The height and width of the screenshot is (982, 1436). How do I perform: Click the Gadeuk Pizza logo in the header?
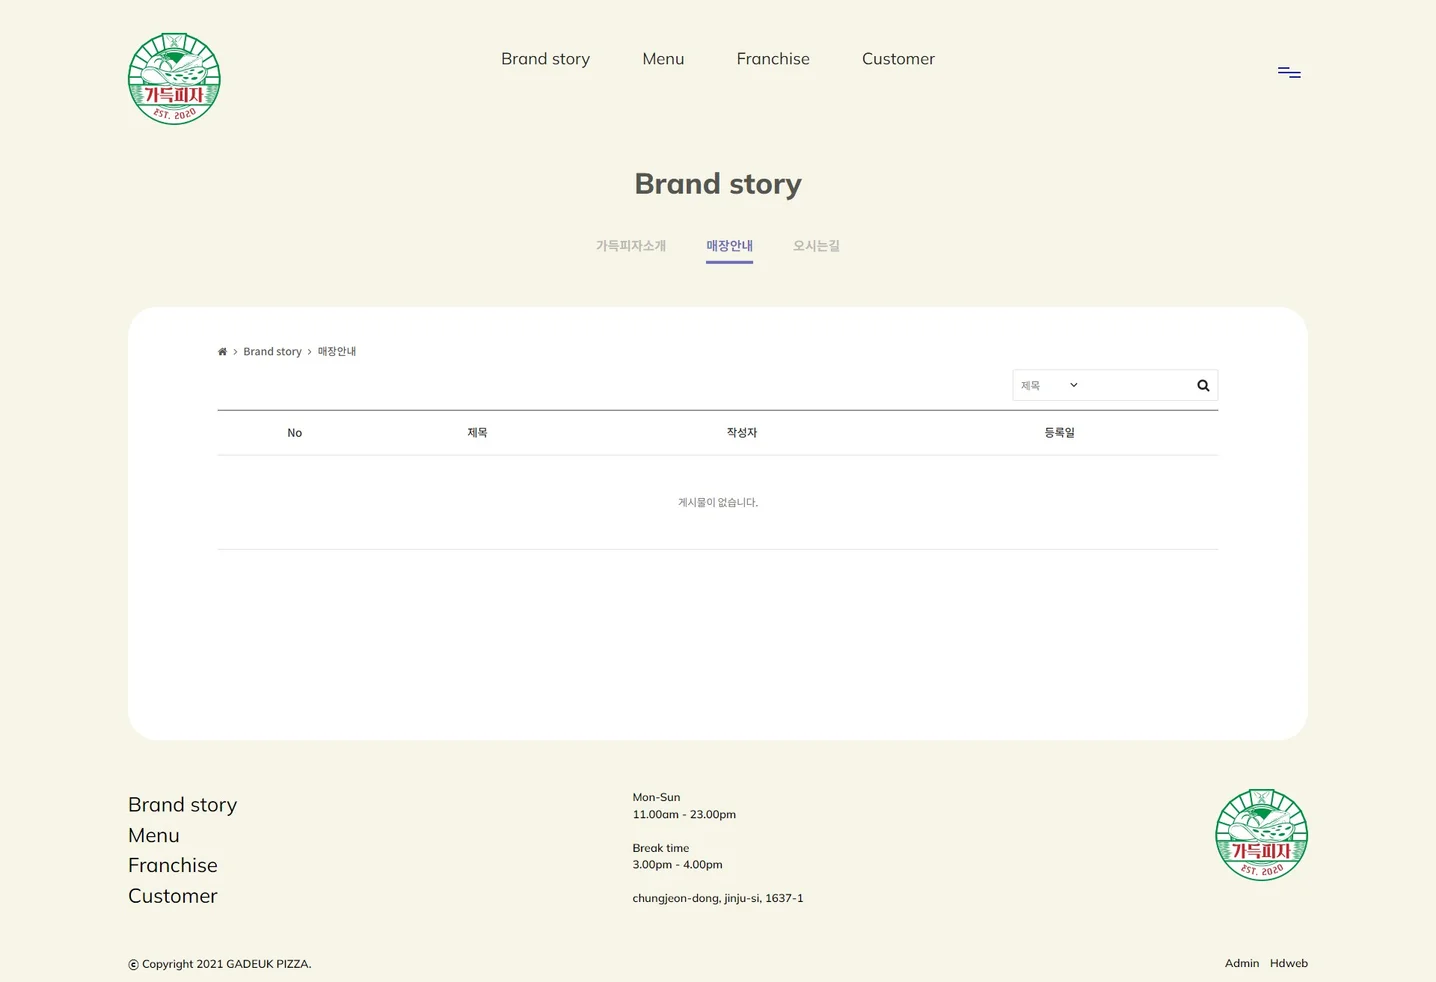pyautogui.click(x=174, y=78)
